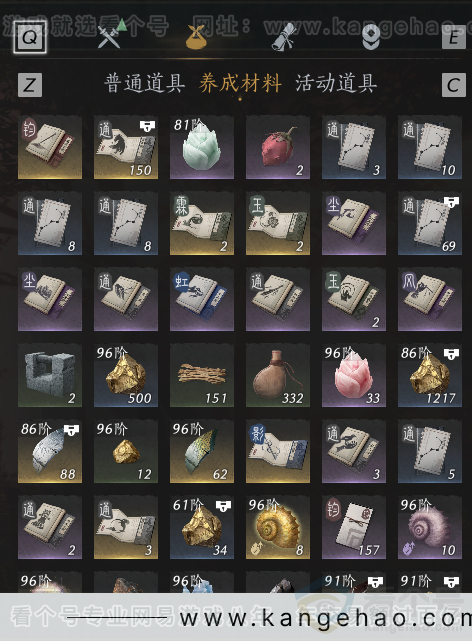Viewport: 472px width, 642px height.
Task: Select 养成材料 tab
Action: pyautogui.click(x=240, y=84)
